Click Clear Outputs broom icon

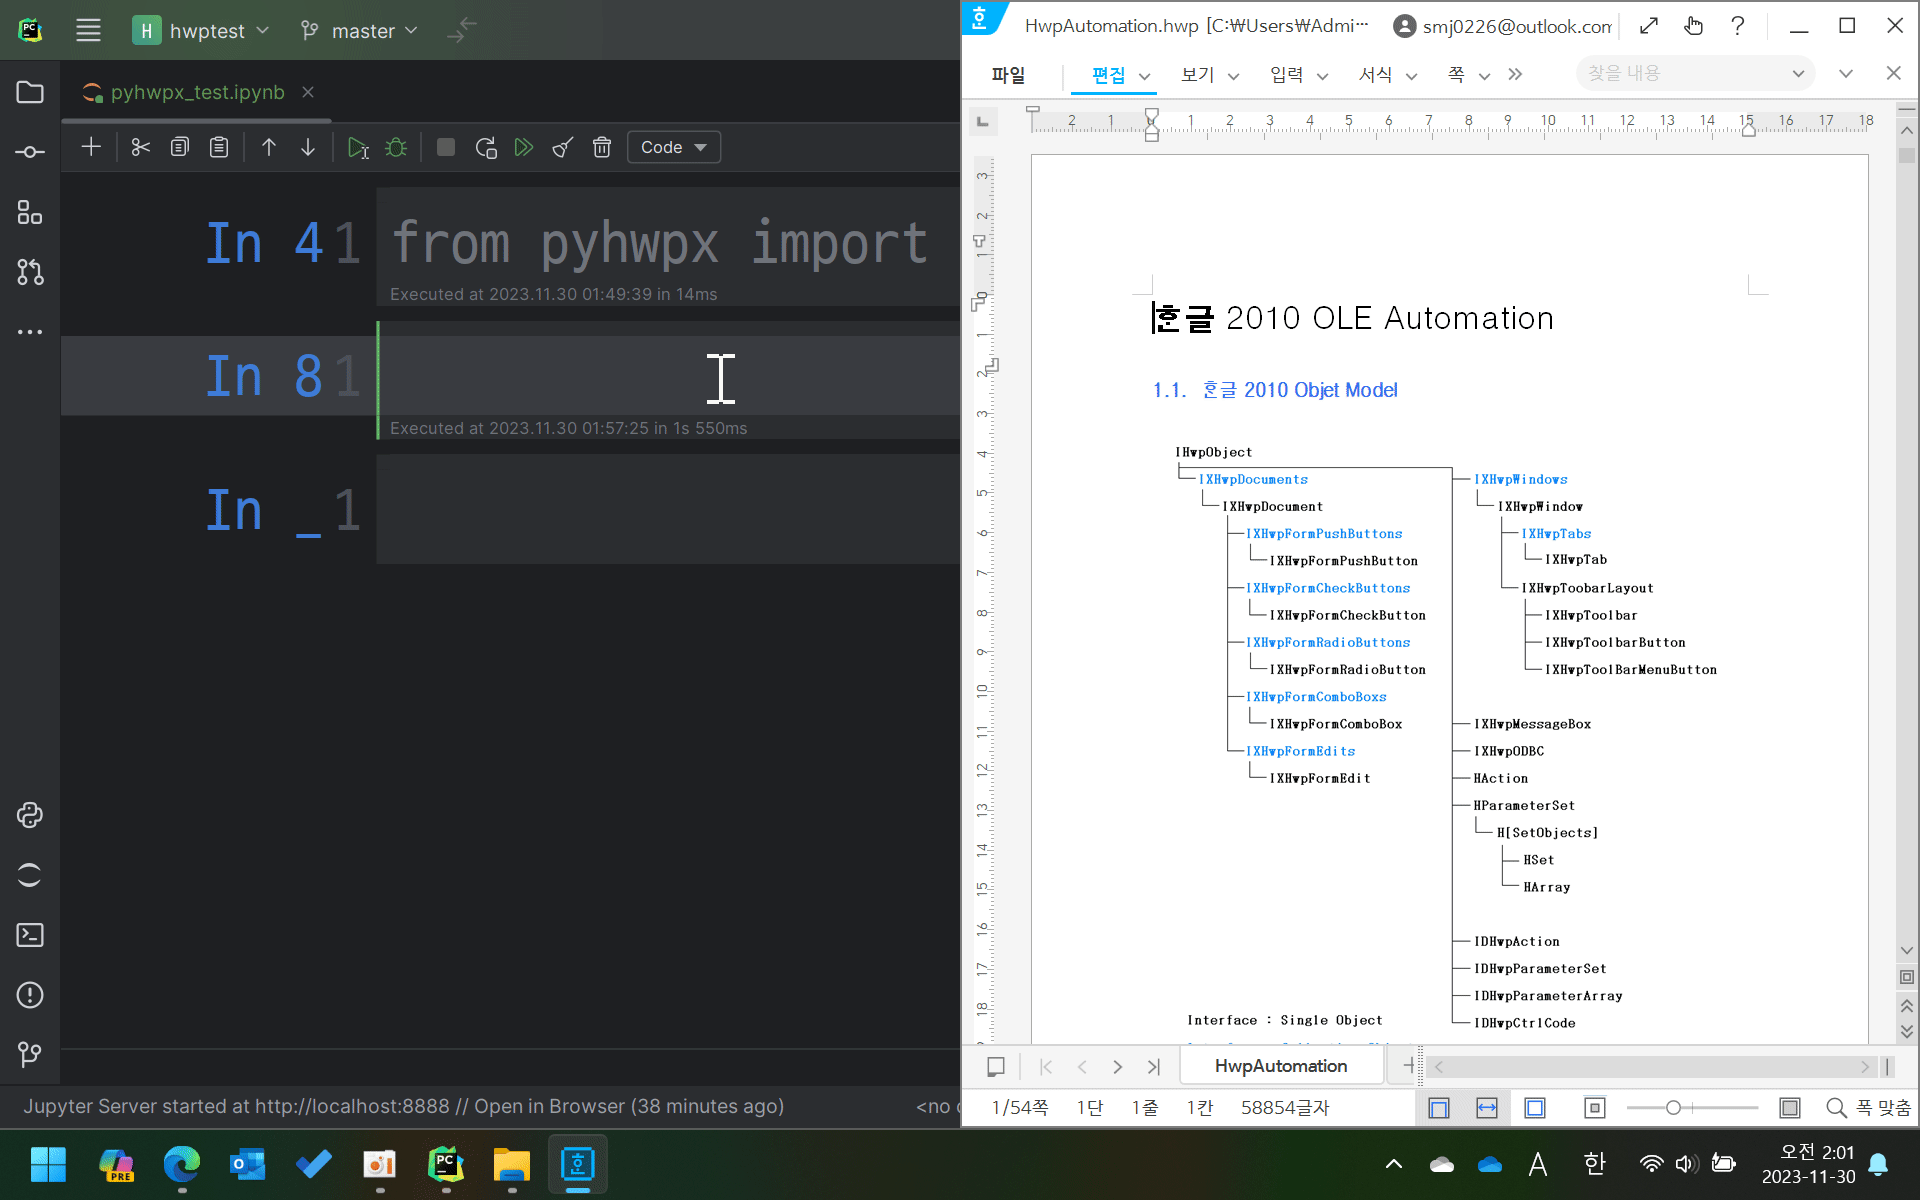pyautogui.click(x=563, y=148)
